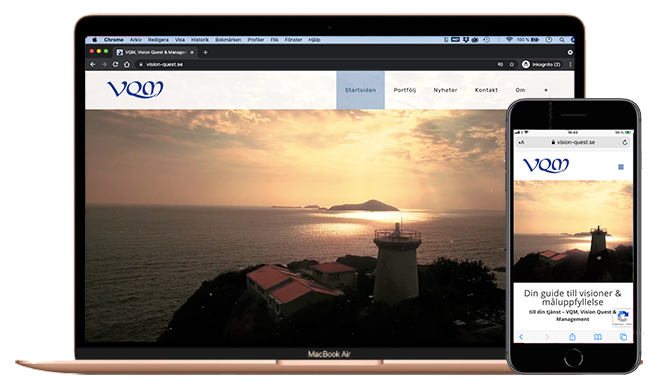Open the Redigera menu
This screenshot has height=391, width=660.
click(x=158, y=40)
